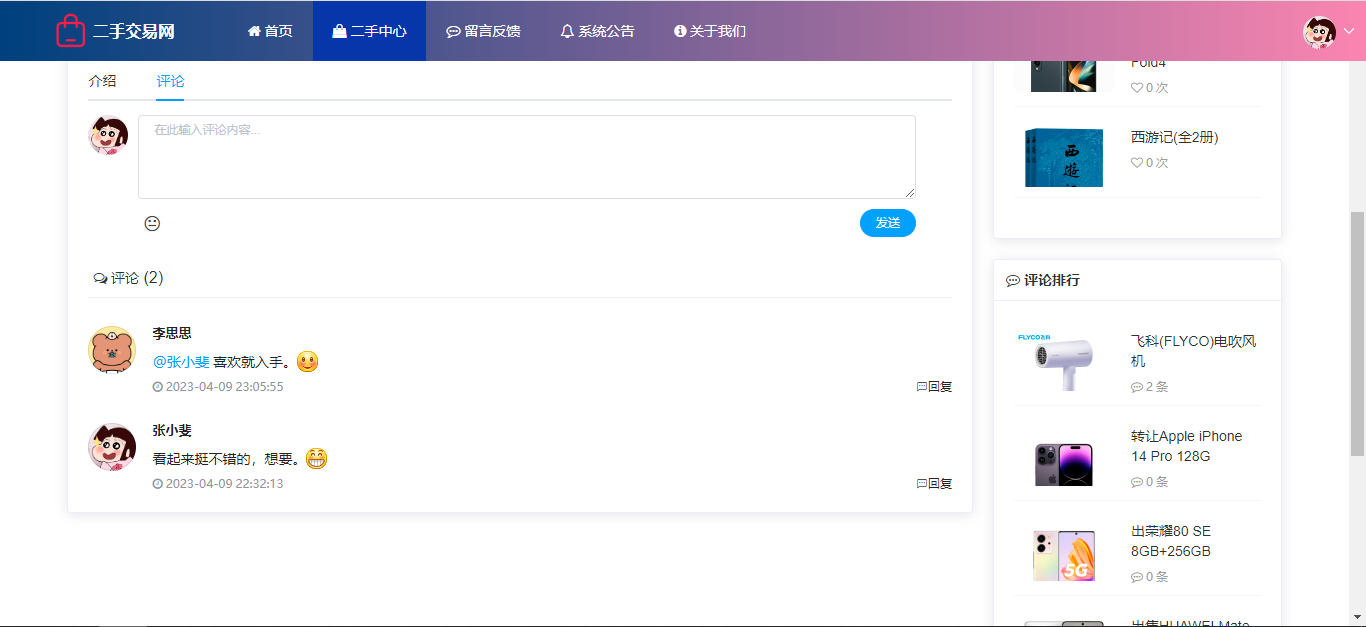
Task: Click the 西游记 book thumbnail
Action: pyautogui.click(x=1064, y=158)
